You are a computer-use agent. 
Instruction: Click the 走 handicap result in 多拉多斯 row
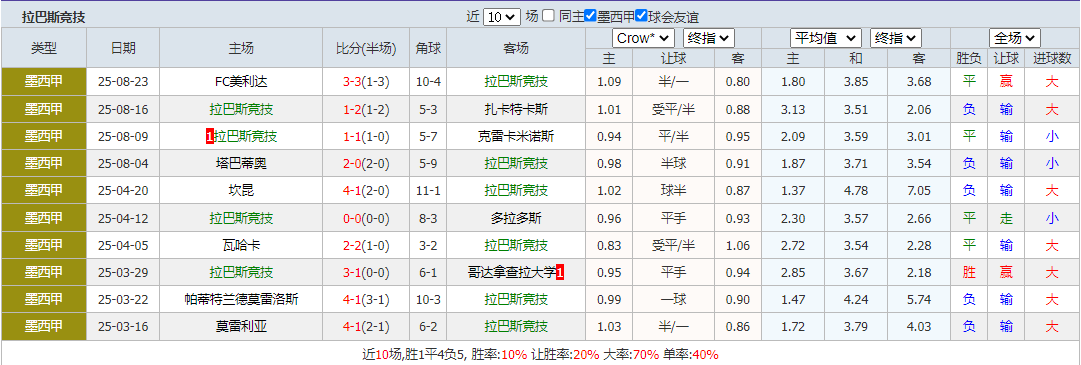point(1007,218)
